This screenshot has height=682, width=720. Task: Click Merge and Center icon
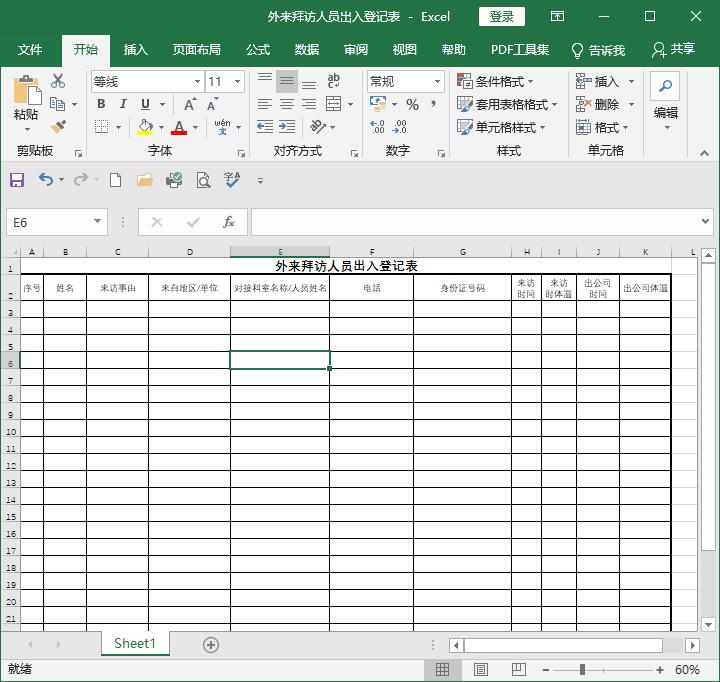(334, 104)
